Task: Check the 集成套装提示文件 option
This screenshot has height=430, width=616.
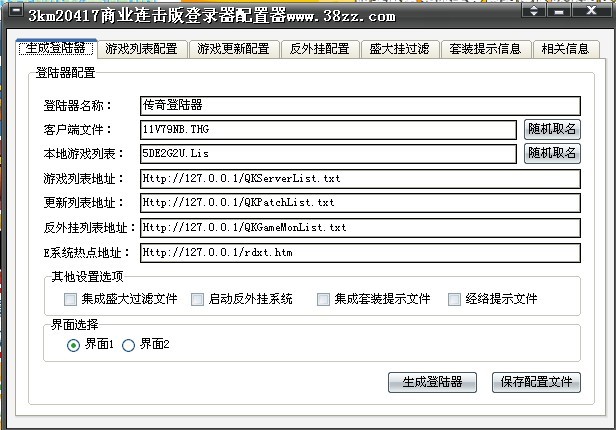Action: (x=324, y=299)
